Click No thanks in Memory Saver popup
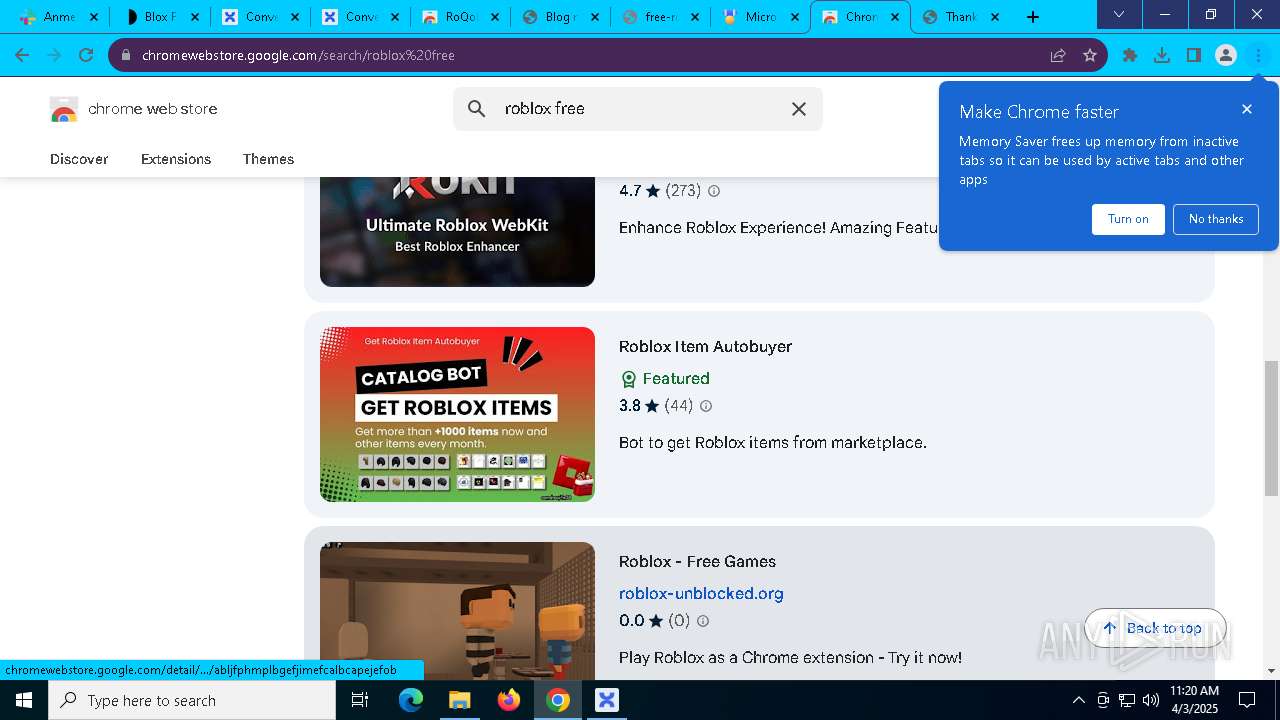The width and height of the screenshot is (1280, 720). tap(1216, 219)
